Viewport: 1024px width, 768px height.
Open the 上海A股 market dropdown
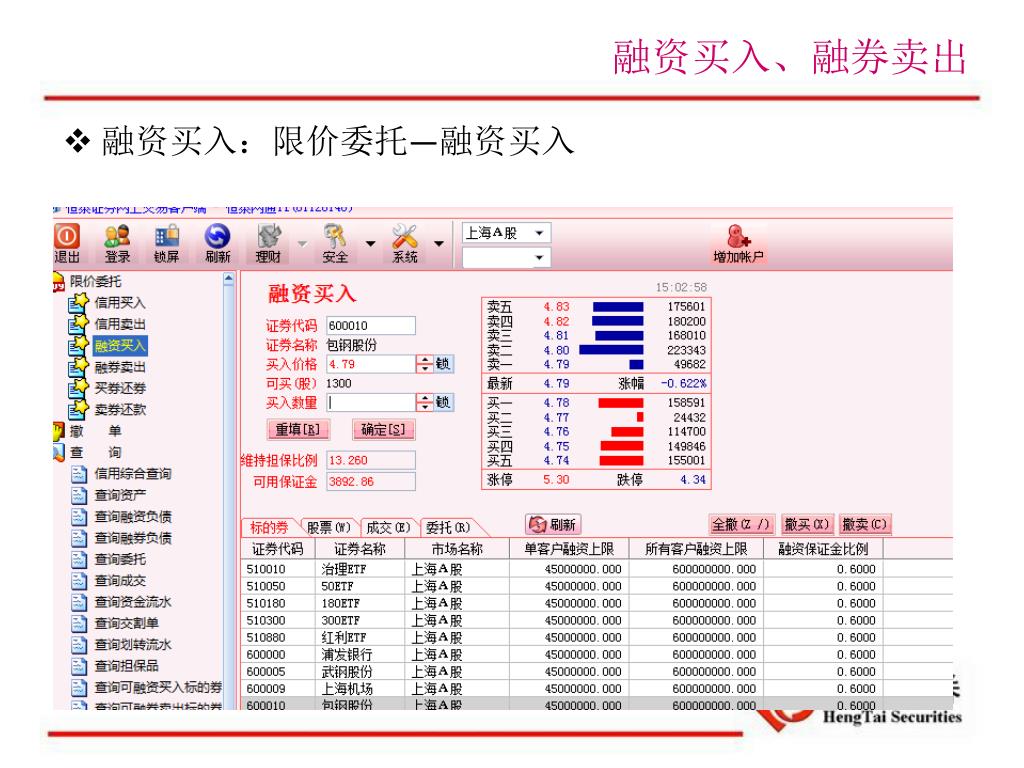tap(507, 233)
